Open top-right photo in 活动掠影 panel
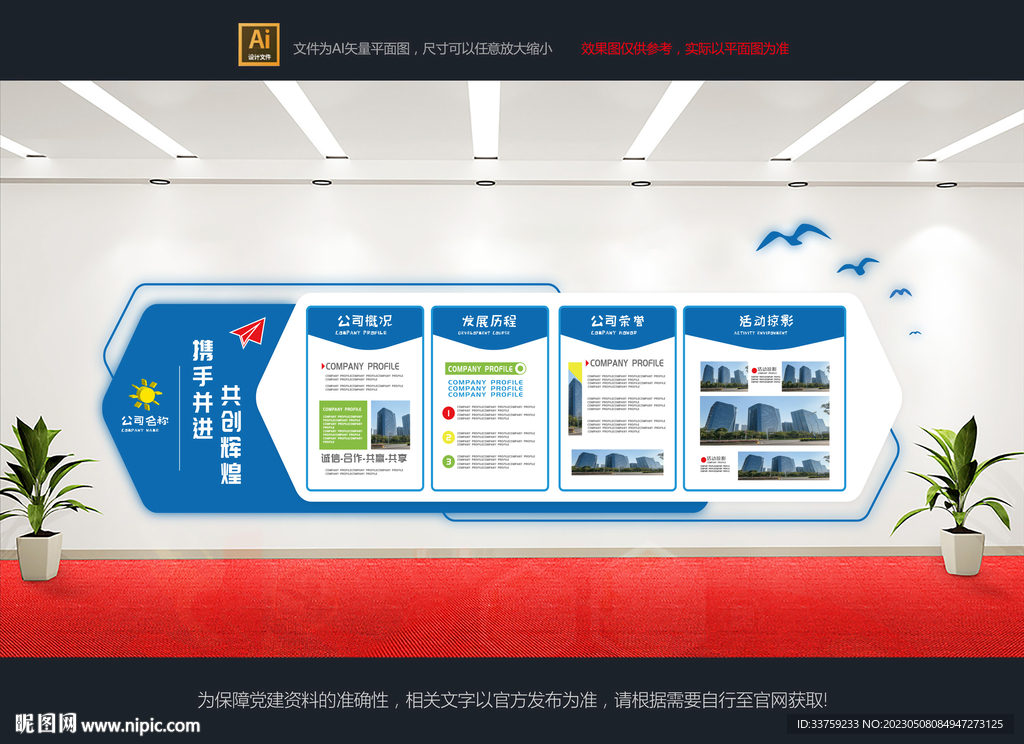Image resolution: width=1024 pixels, height=744 pixels. click(x=806, y=376)
